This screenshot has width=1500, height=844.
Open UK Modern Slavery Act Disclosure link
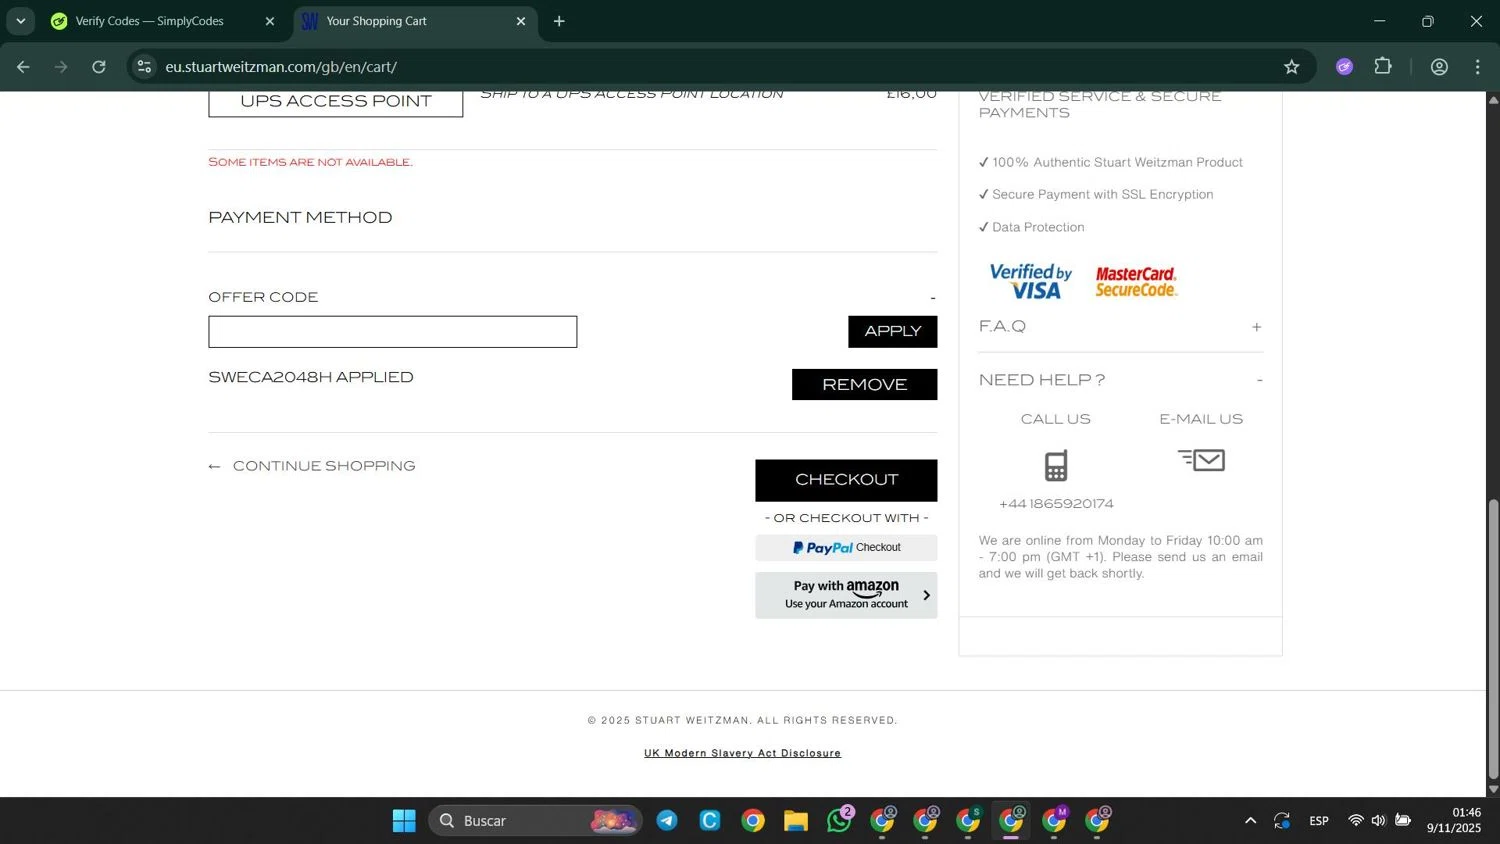pyautogui.click(x=742, y=753)
